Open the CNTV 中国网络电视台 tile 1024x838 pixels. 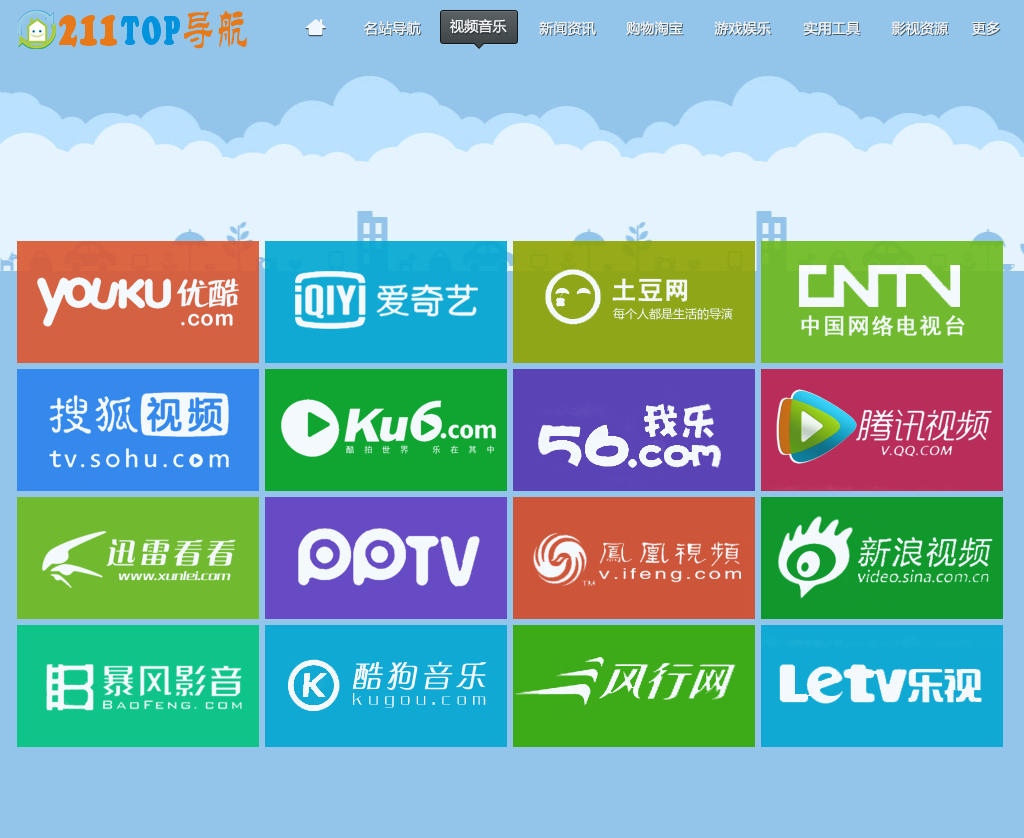coord(882,302)
